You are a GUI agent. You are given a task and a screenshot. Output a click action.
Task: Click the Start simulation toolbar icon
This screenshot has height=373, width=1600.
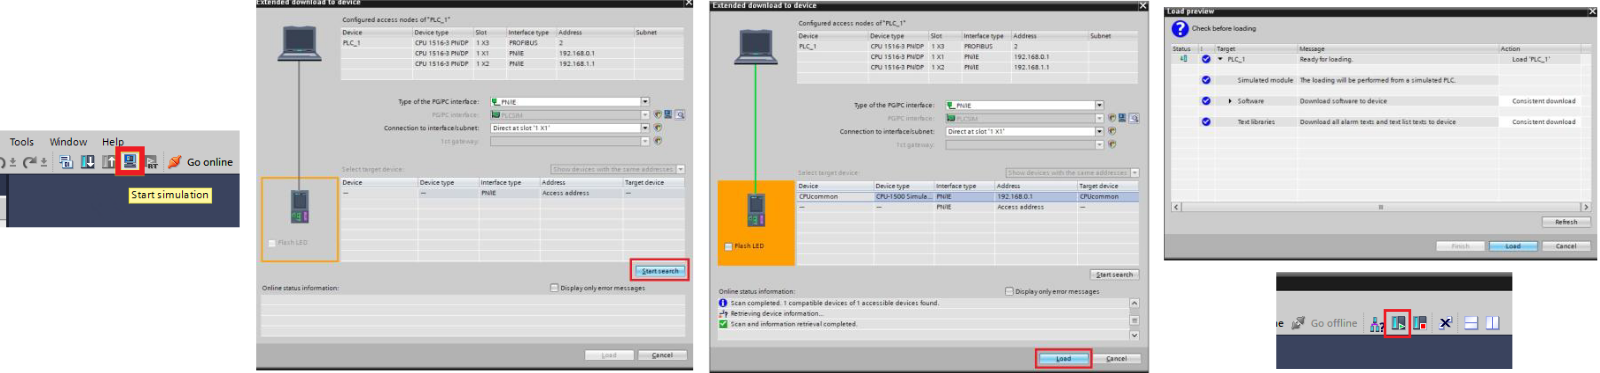(129, 161)
